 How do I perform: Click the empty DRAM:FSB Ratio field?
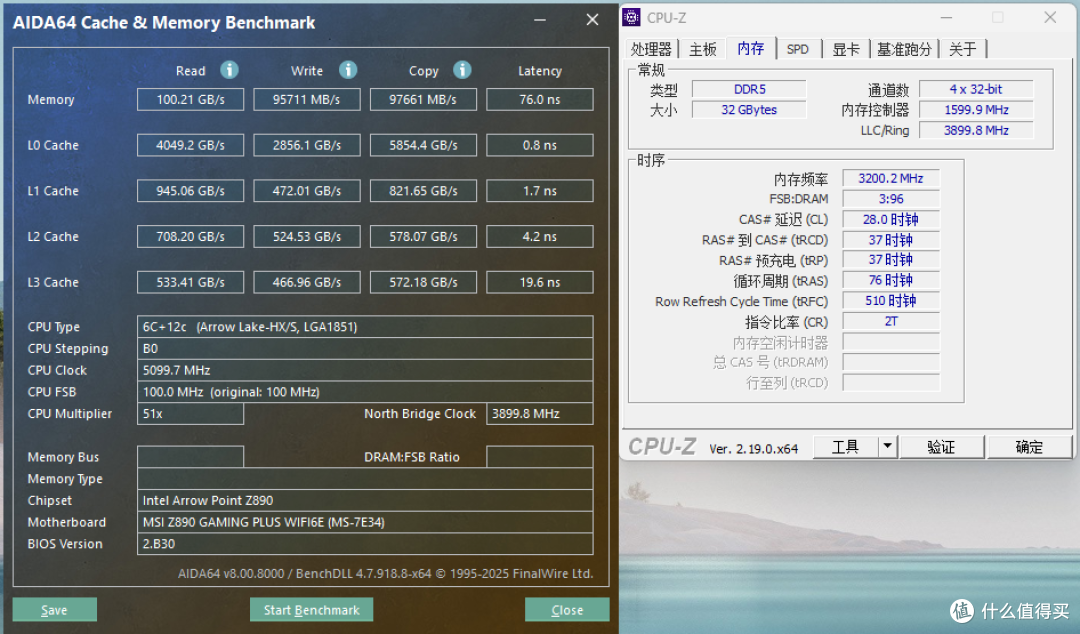tap(539, 457)
